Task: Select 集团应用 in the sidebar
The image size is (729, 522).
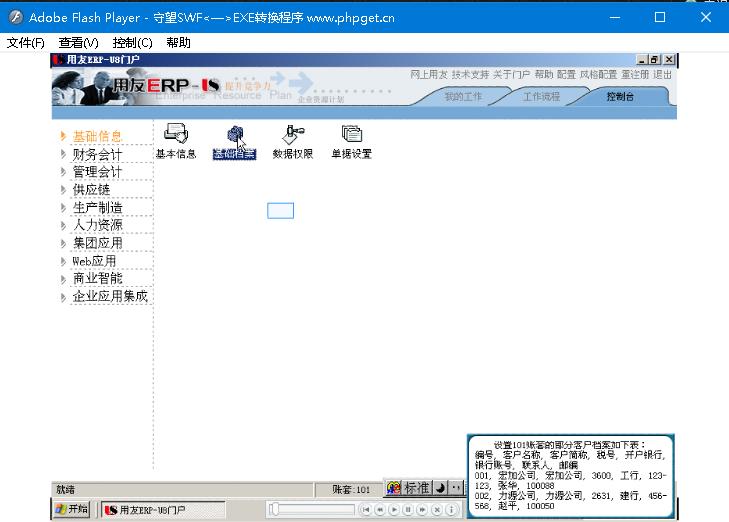Action: 97,243
